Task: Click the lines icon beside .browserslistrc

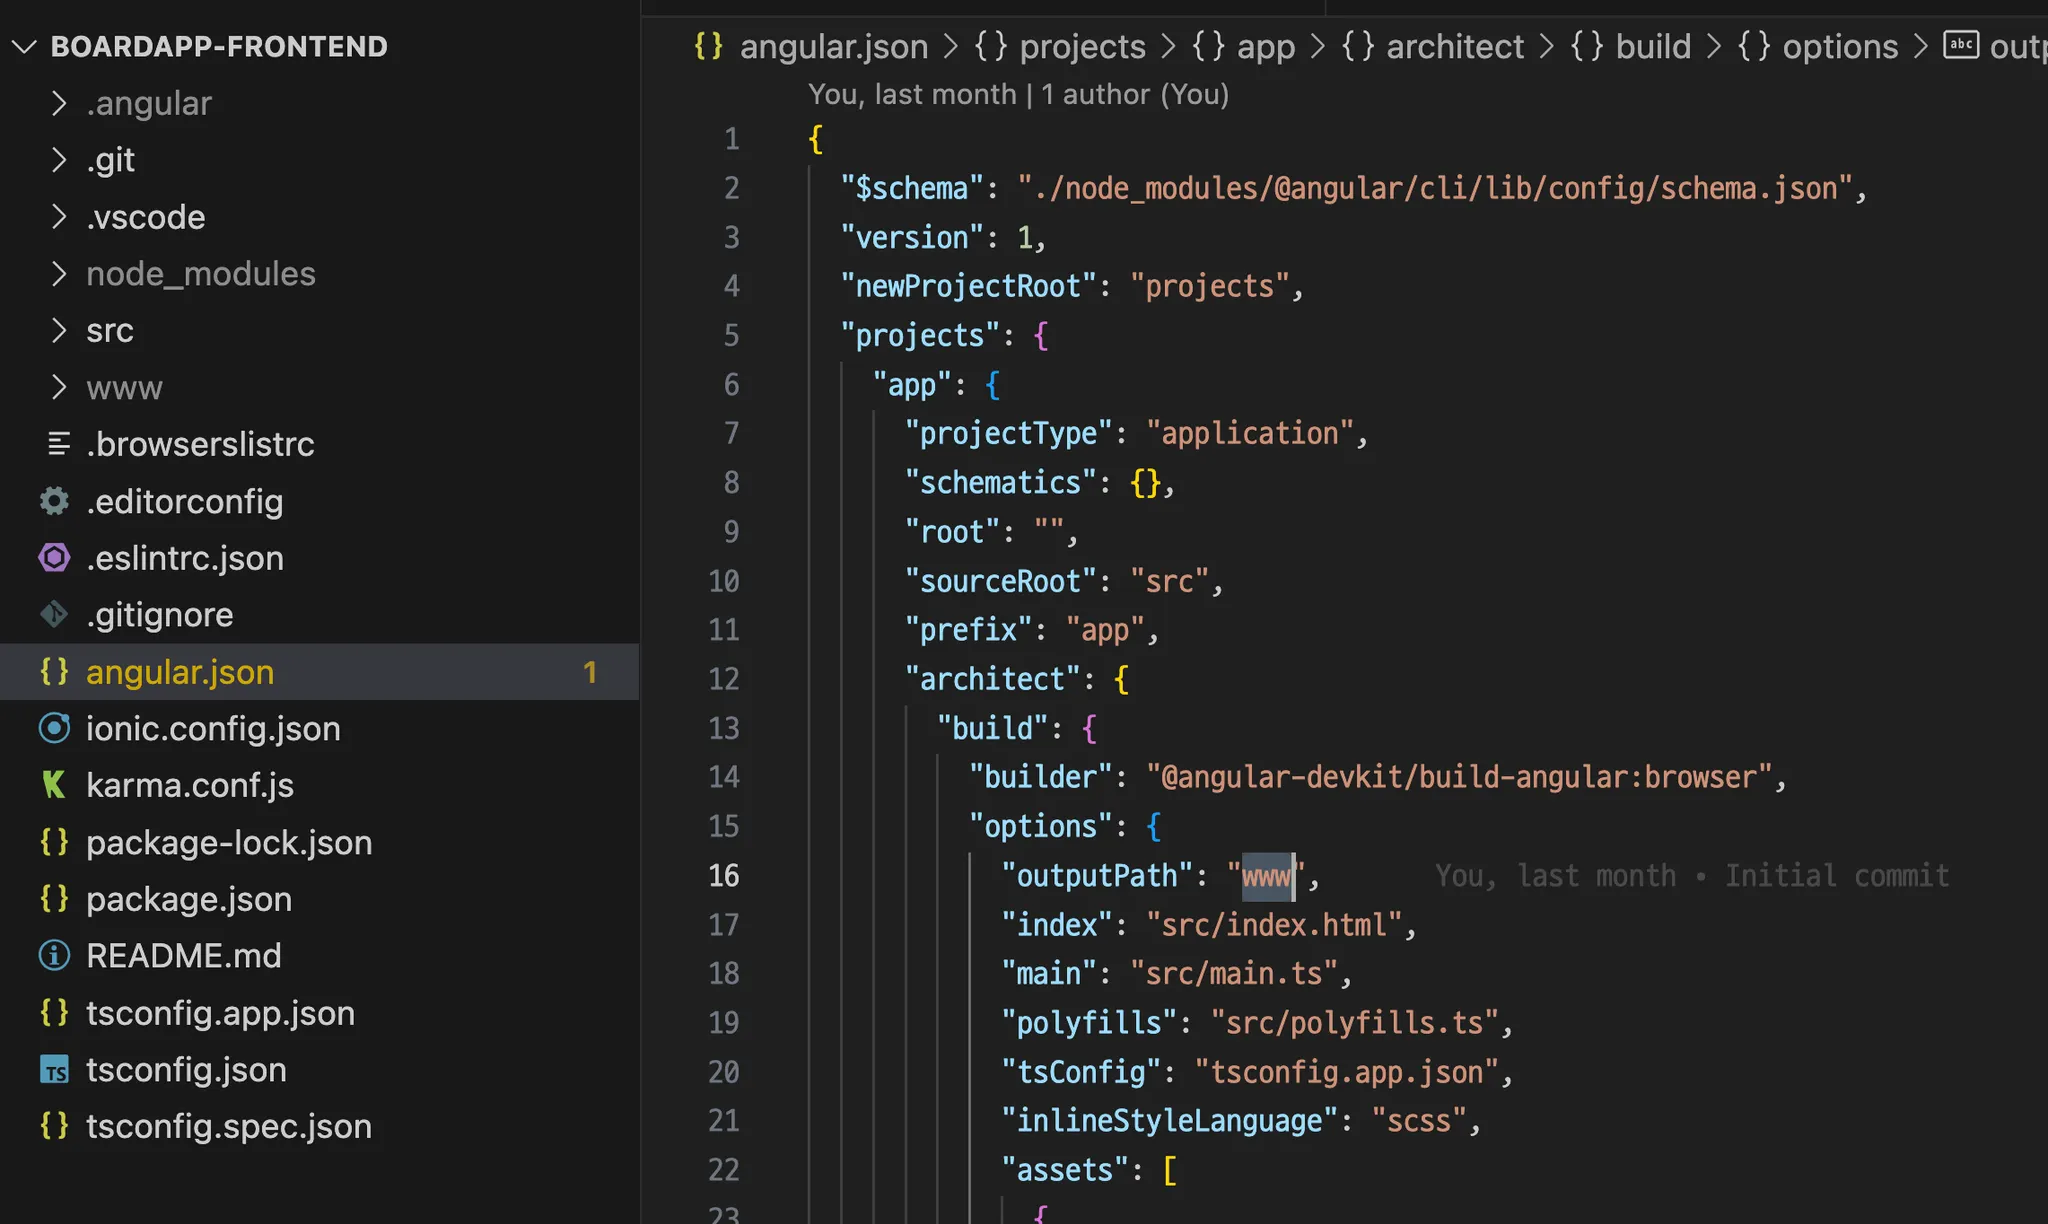Action: pyautogui.click(x=59, y=444)
